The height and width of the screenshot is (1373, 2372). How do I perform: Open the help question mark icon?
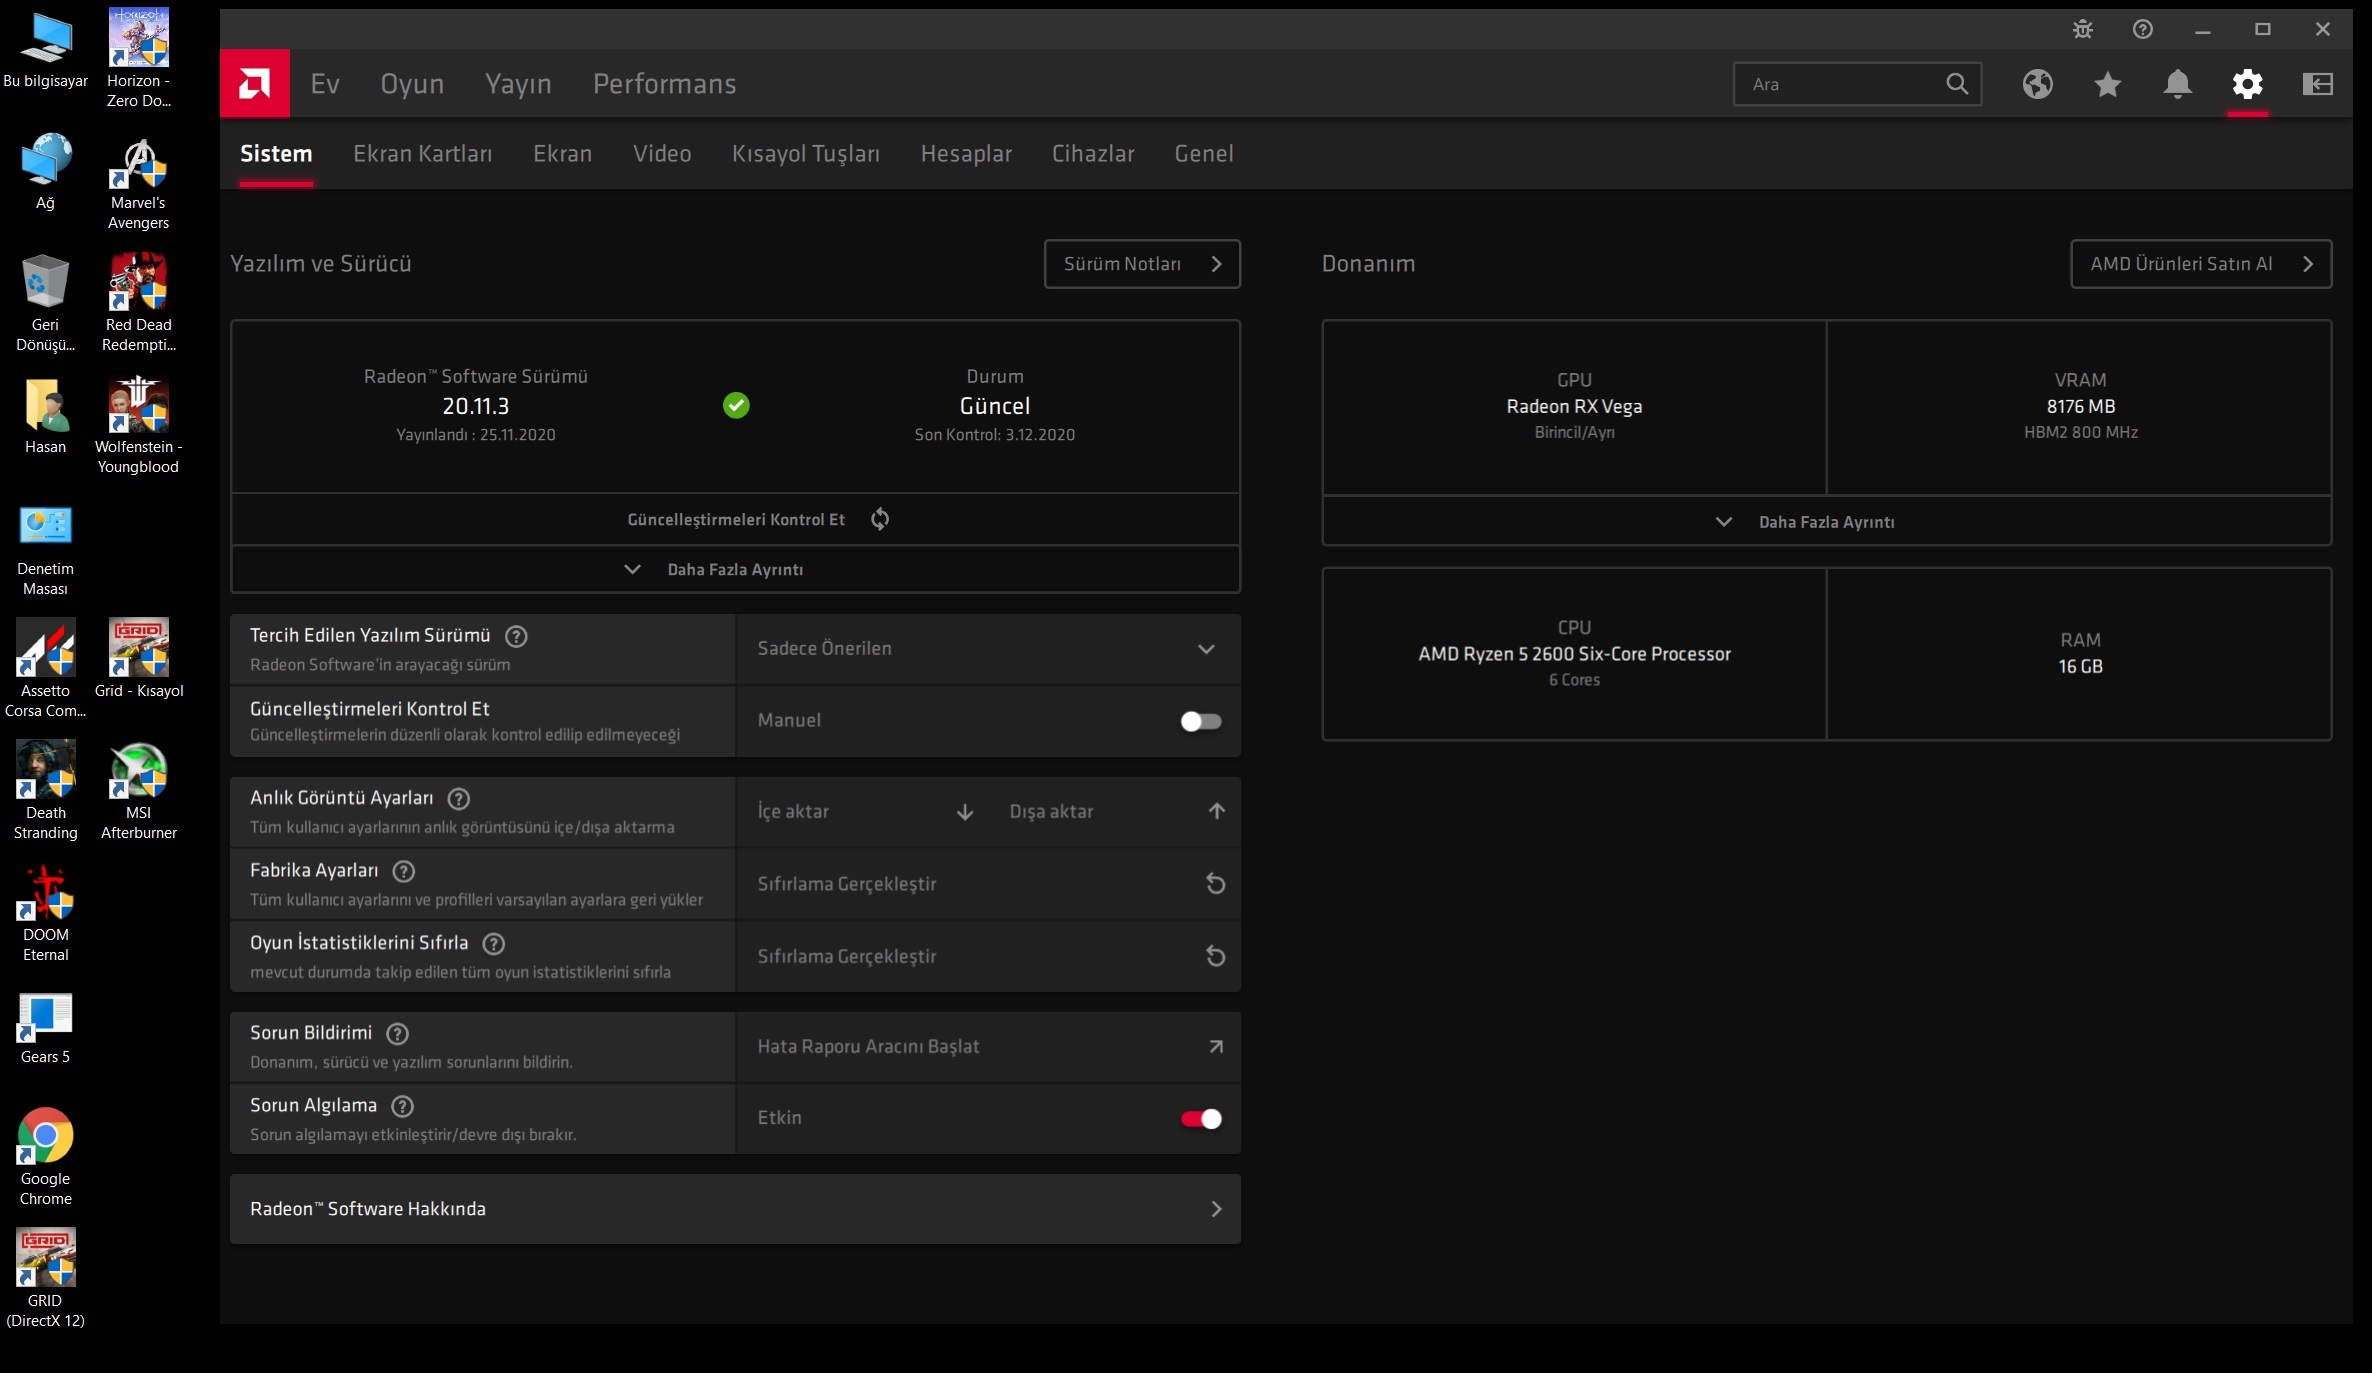pyautogui.click(x=2143, y=29)
